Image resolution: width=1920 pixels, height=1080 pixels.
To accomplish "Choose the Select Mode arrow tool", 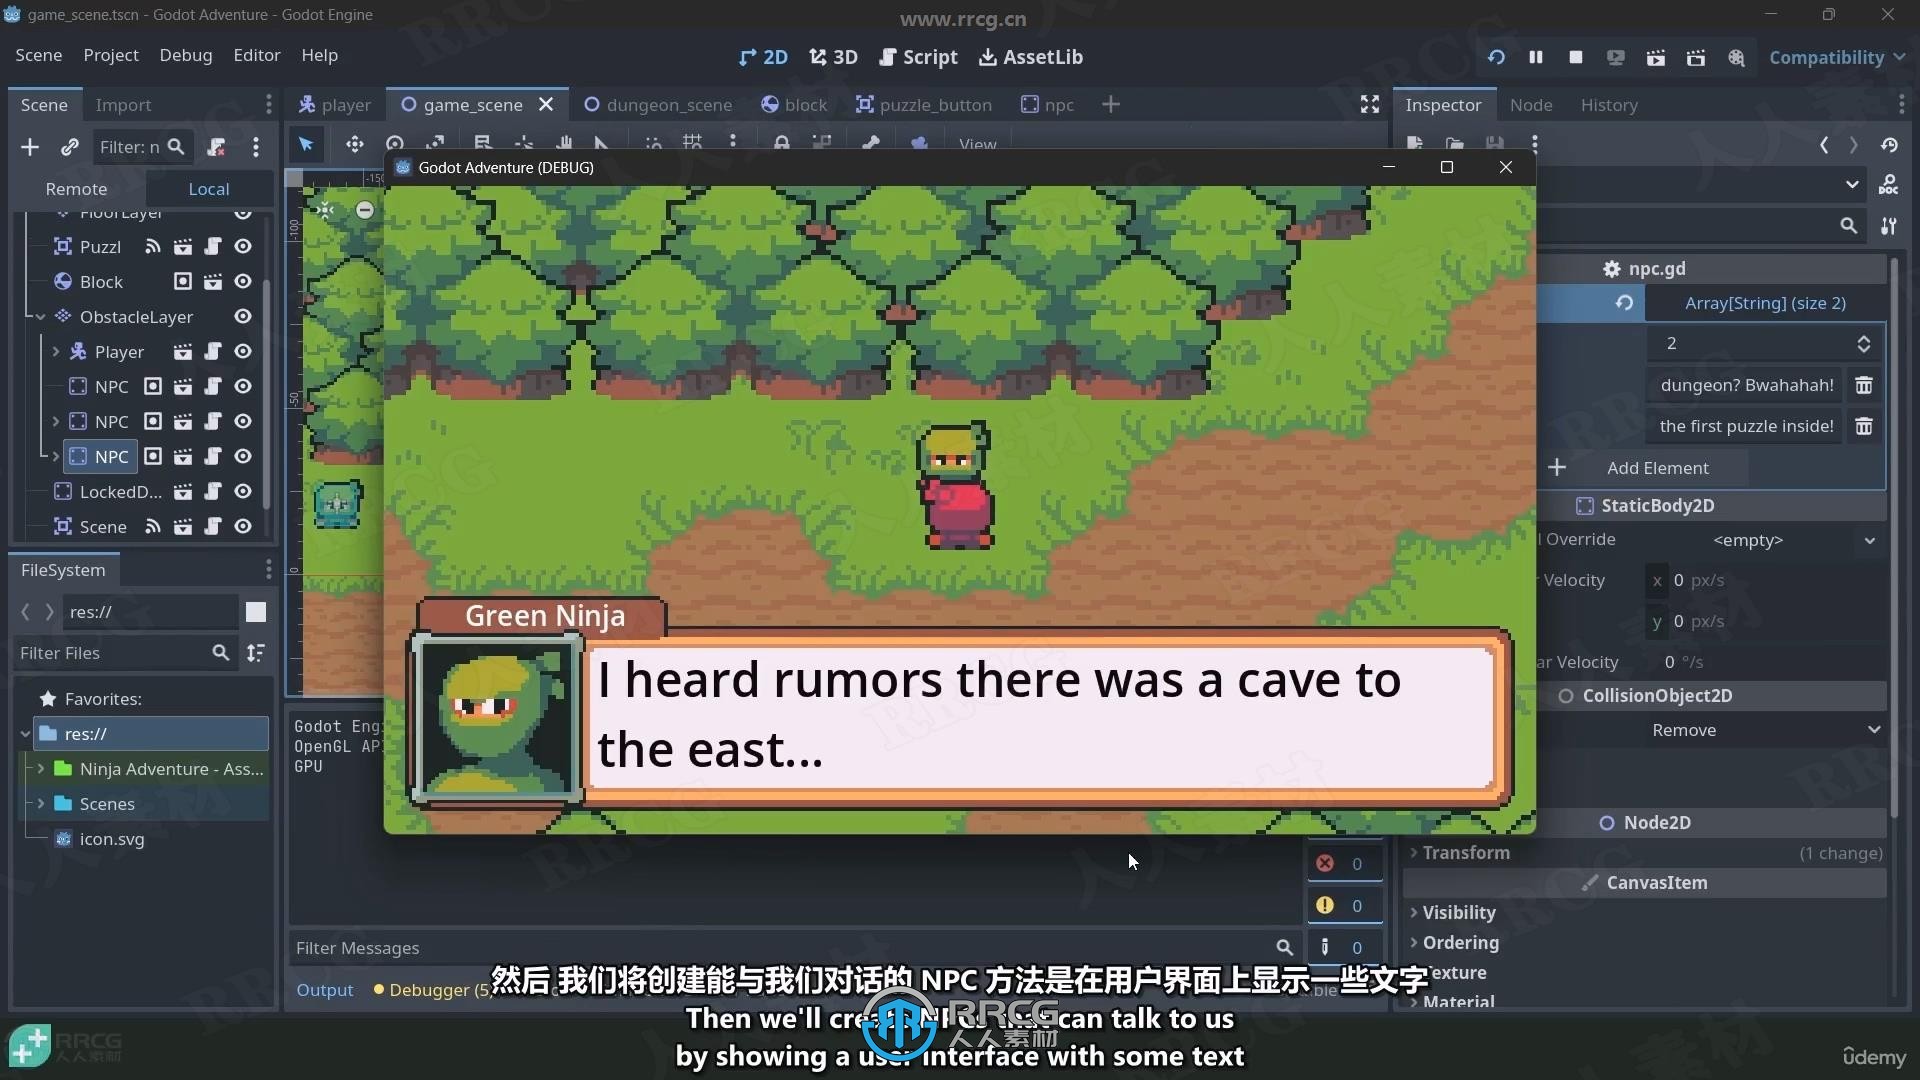I will click(x=306, y=144).
